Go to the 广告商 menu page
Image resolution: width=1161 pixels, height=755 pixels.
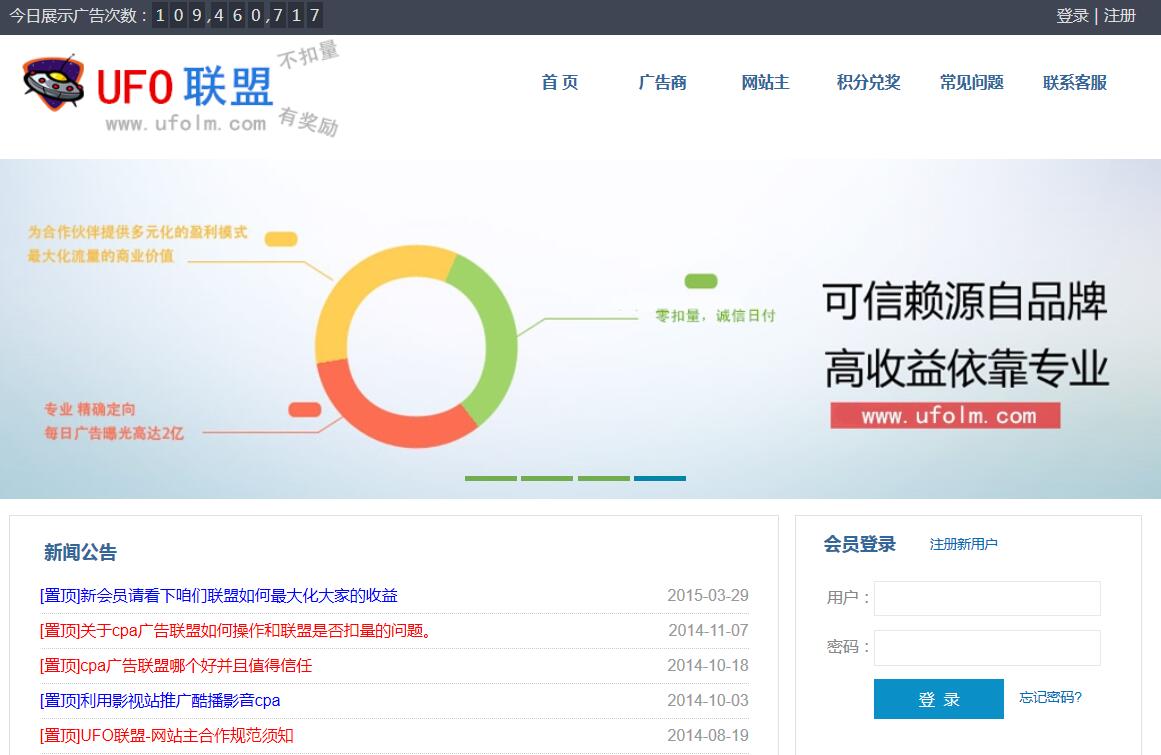[x=662, y=83]
